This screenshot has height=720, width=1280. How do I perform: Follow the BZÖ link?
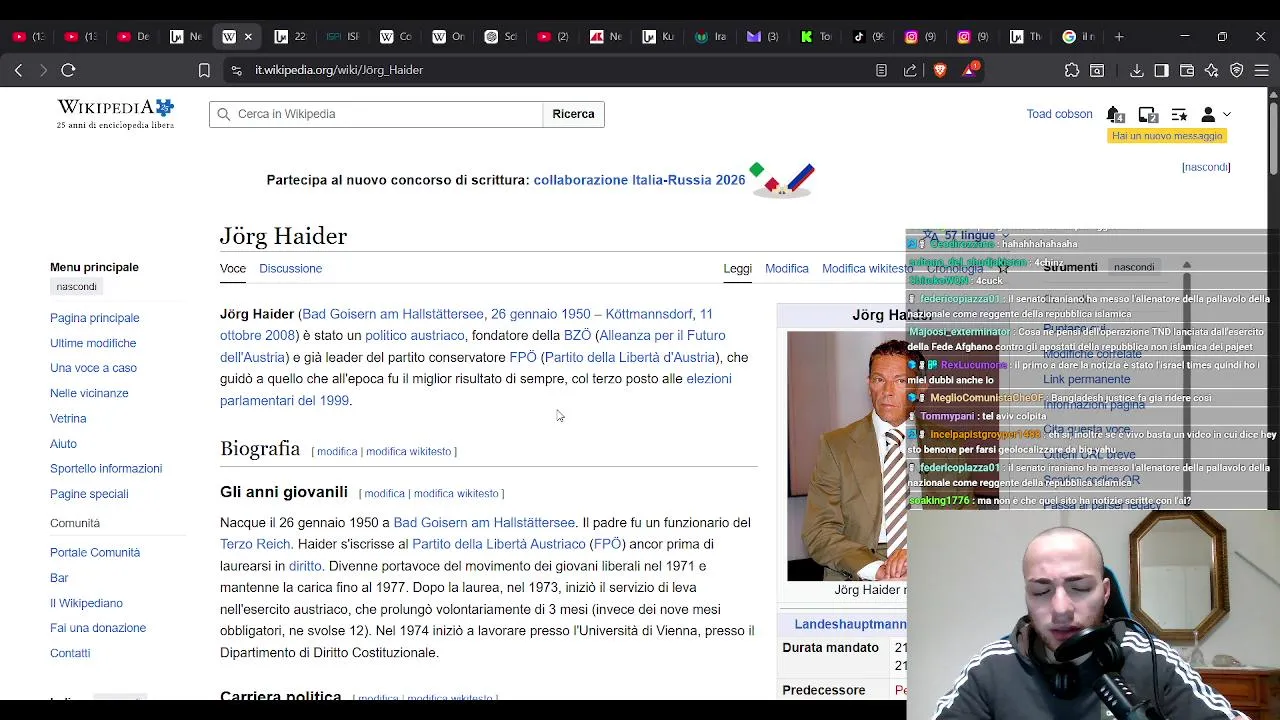[x=577, y=336]
